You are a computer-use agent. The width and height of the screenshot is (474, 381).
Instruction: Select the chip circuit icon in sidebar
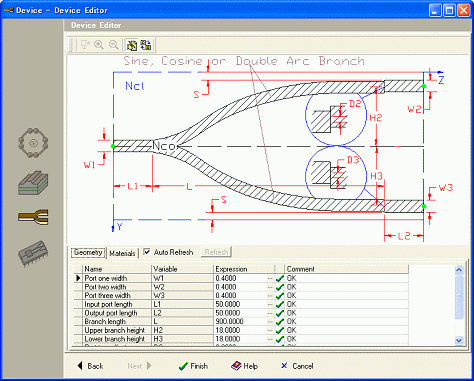point(33,254)
